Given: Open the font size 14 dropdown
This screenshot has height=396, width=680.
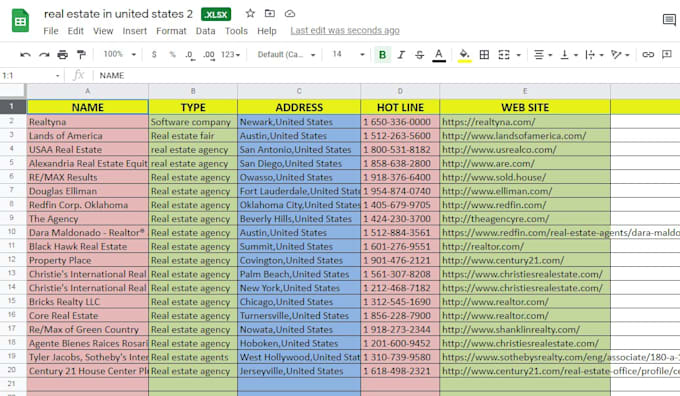Looking at the screenshot, I should tap(348, 54).
